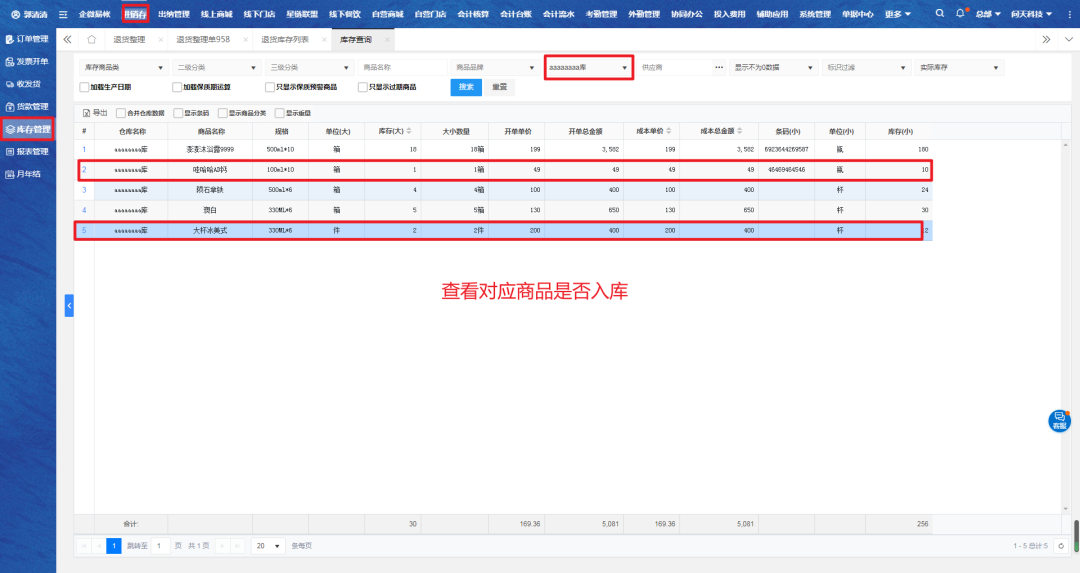Collapse tabs with the double-left arrow icon
The height and width of the screenshot is (573, 1080).
[67, 39]
